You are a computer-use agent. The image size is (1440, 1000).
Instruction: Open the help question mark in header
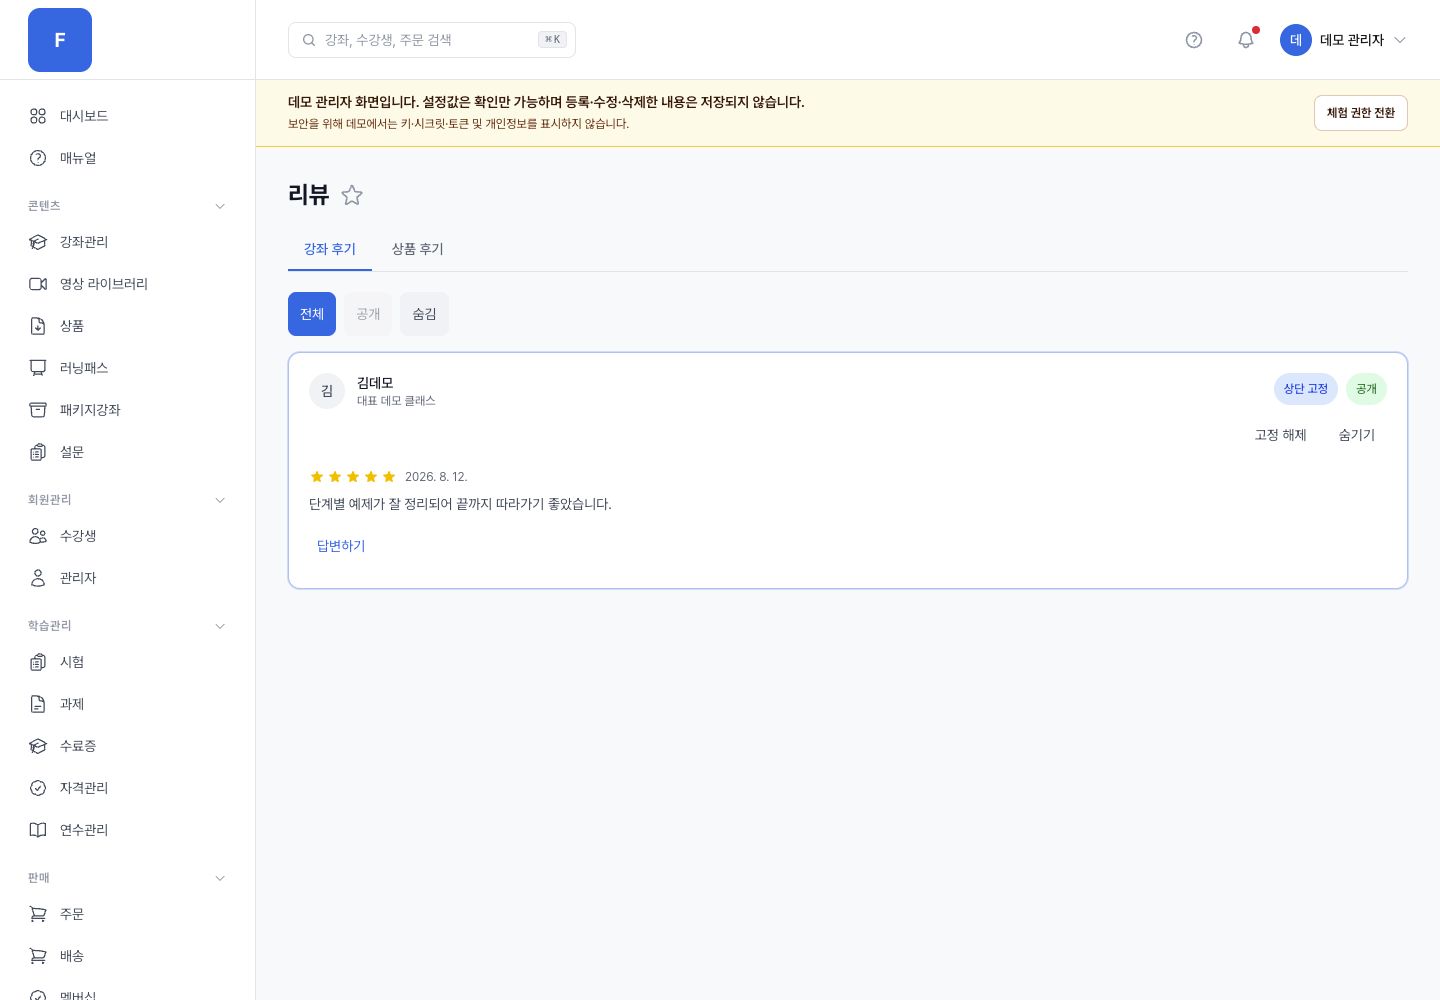click(1194, 40)
